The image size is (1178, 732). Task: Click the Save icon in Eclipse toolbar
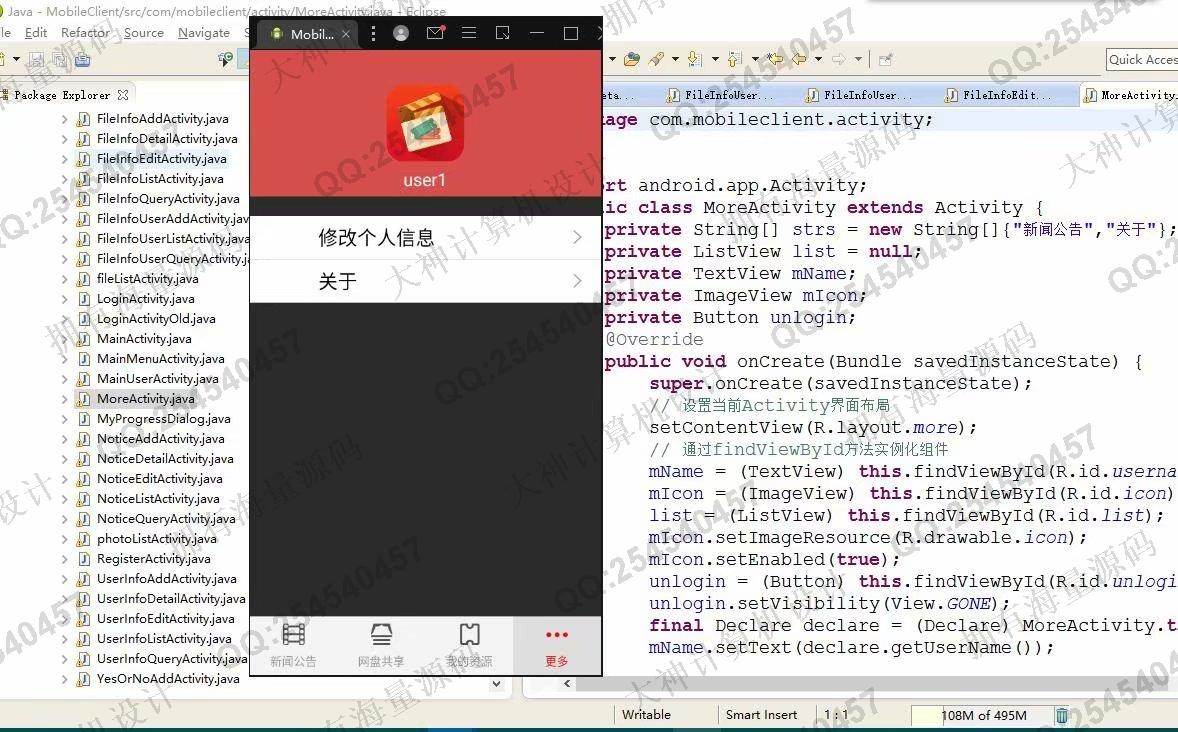point(35,59)
